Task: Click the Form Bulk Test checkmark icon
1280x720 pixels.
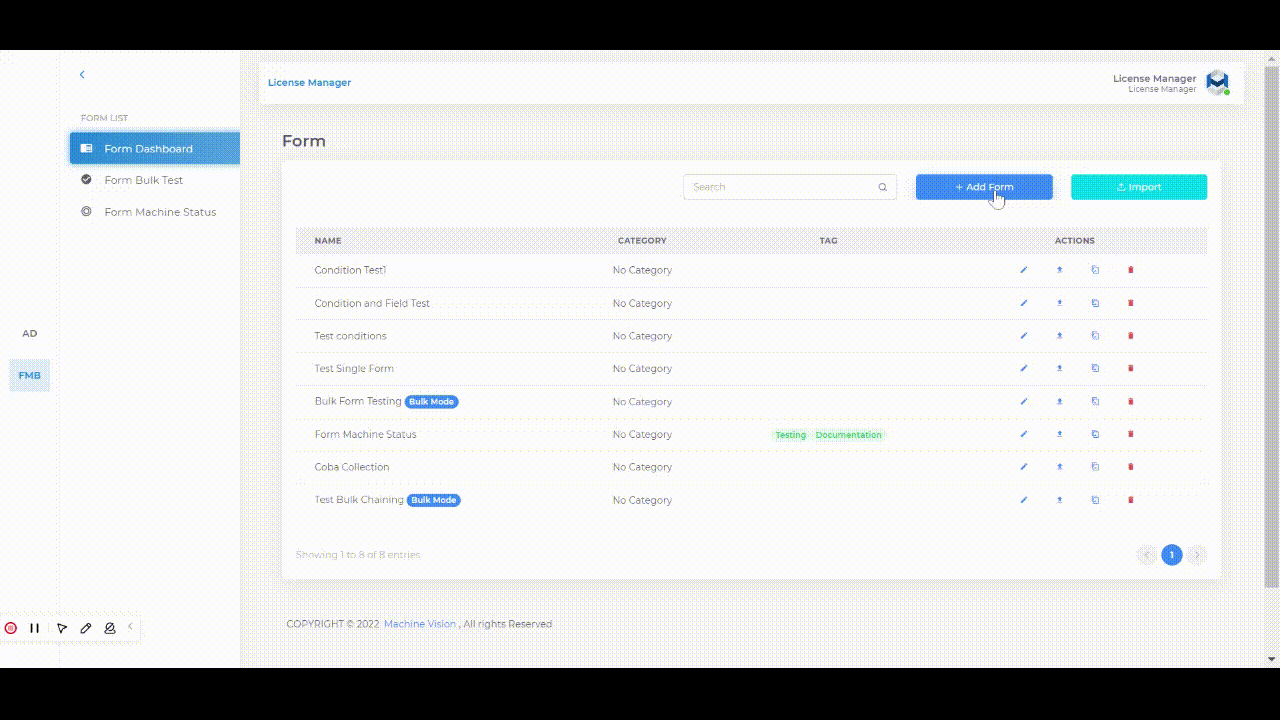Action: coord(86,179)
